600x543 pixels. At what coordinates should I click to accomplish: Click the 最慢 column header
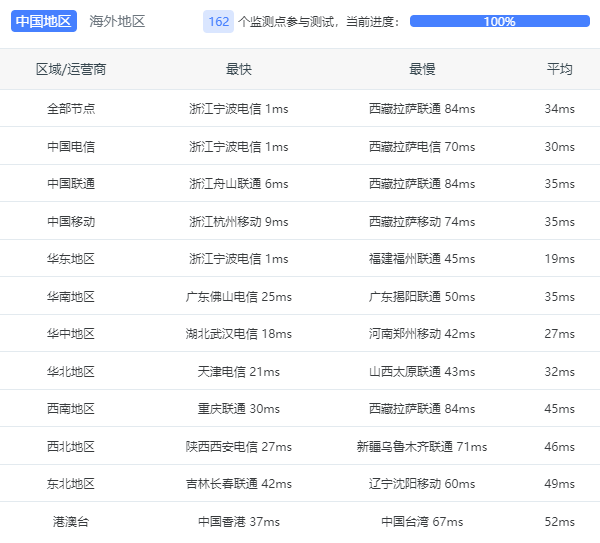[422, 69]
